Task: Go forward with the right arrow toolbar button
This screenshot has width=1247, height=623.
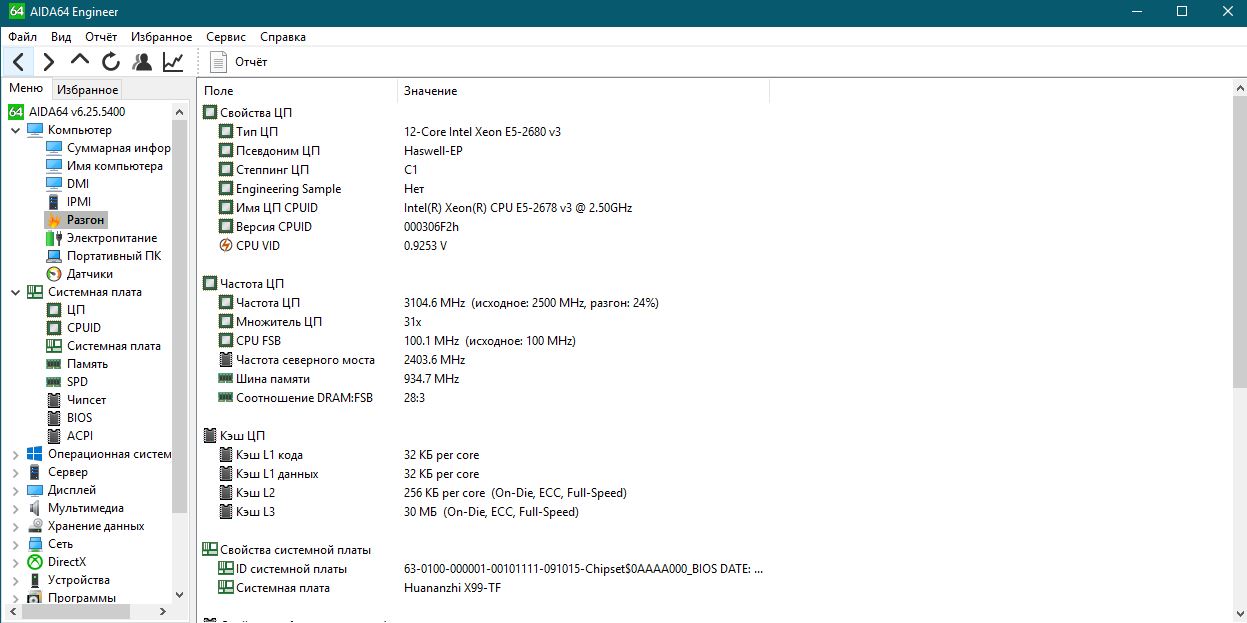Action: coord(49,61)
